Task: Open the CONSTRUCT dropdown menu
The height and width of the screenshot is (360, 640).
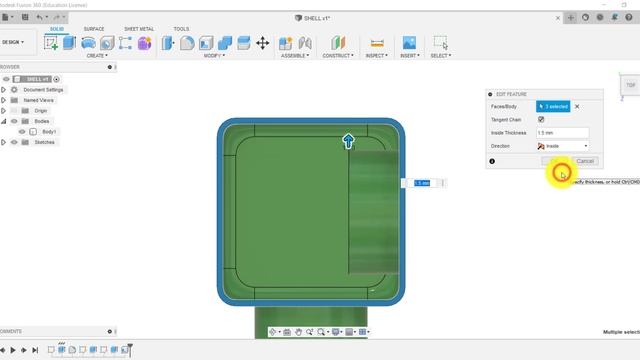Action: click(338, 56)
